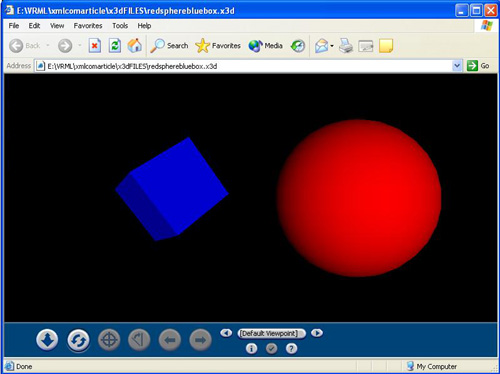Select the walk/fly navigation icon in viewer bar
Screen dimensions: 500x374
click(x=47, y=340)
